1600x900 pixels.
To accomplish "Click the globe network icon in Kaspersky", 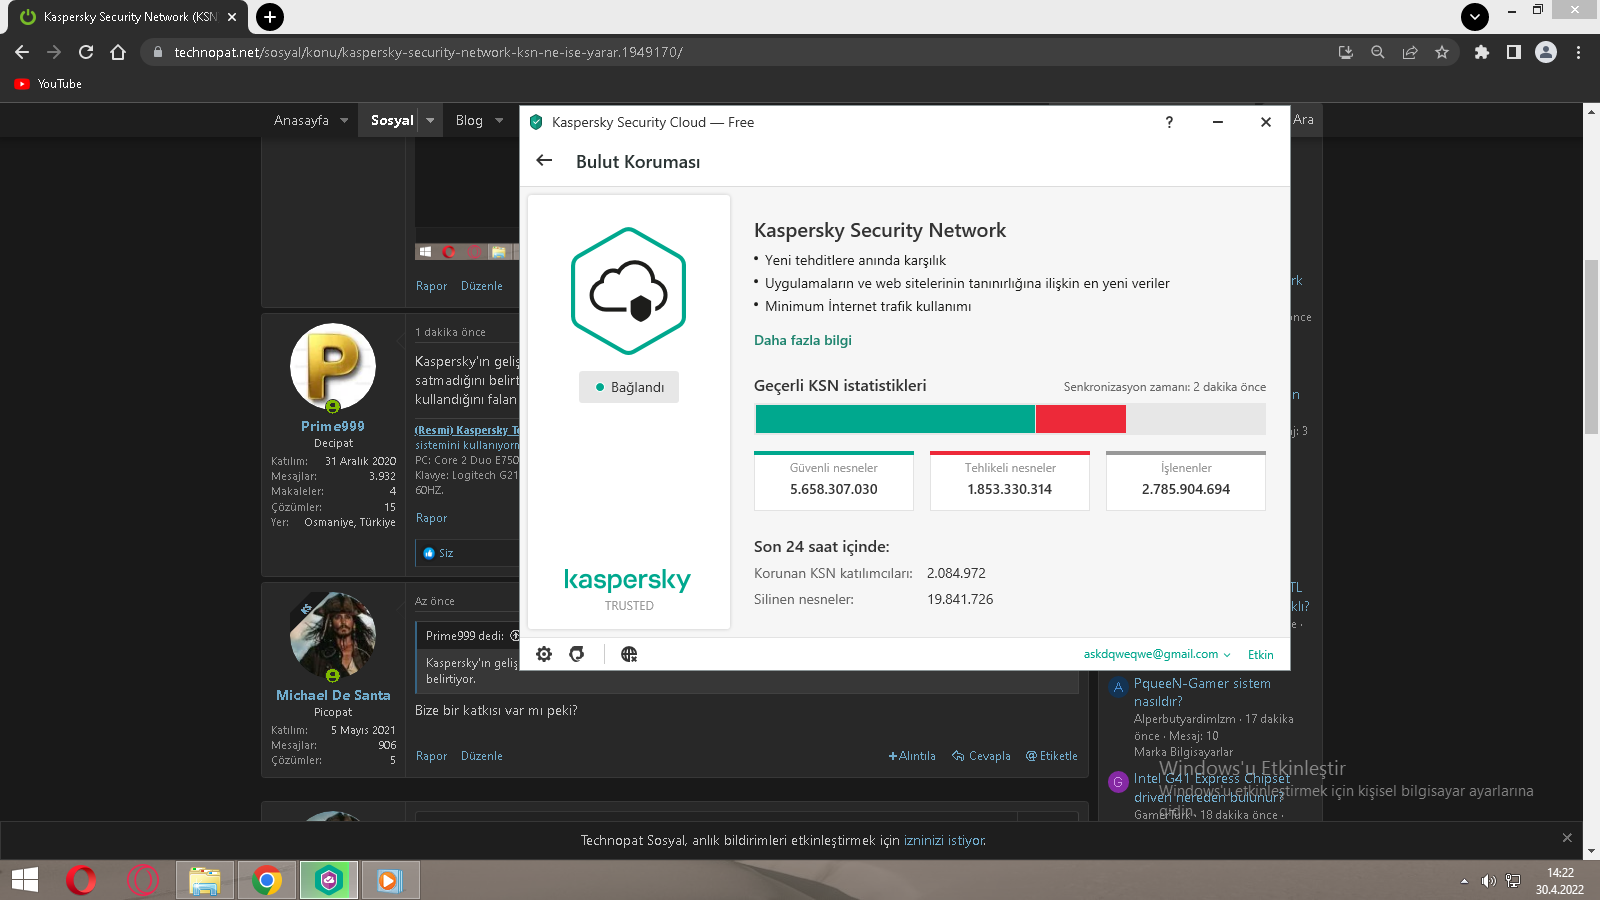I will coord(629,654).
